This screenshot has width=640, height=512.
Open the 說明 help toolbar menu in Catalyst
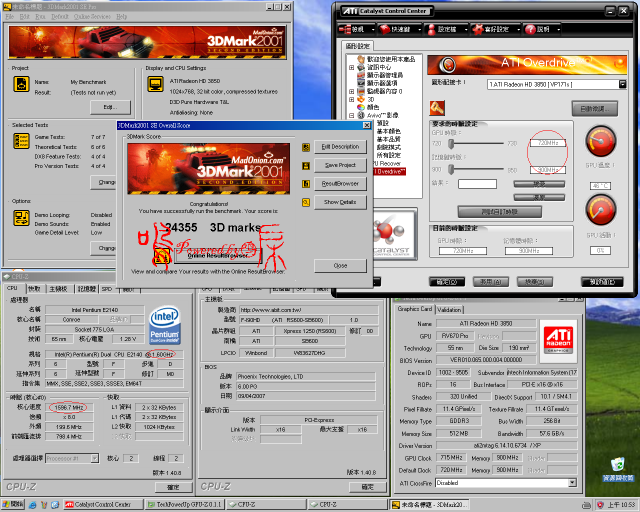[x=542, y=29]
